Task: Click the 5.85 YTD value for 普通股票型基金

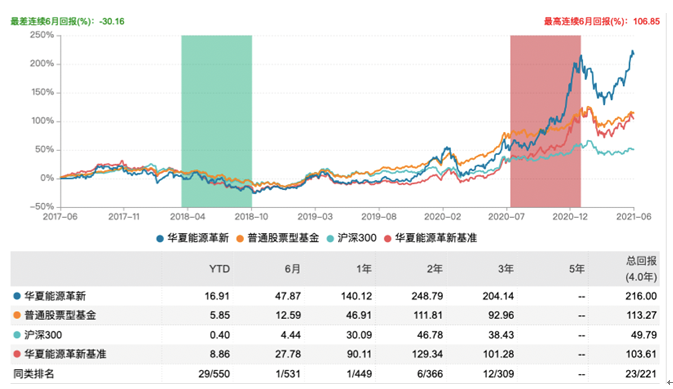Action: [x=220, y=316]
